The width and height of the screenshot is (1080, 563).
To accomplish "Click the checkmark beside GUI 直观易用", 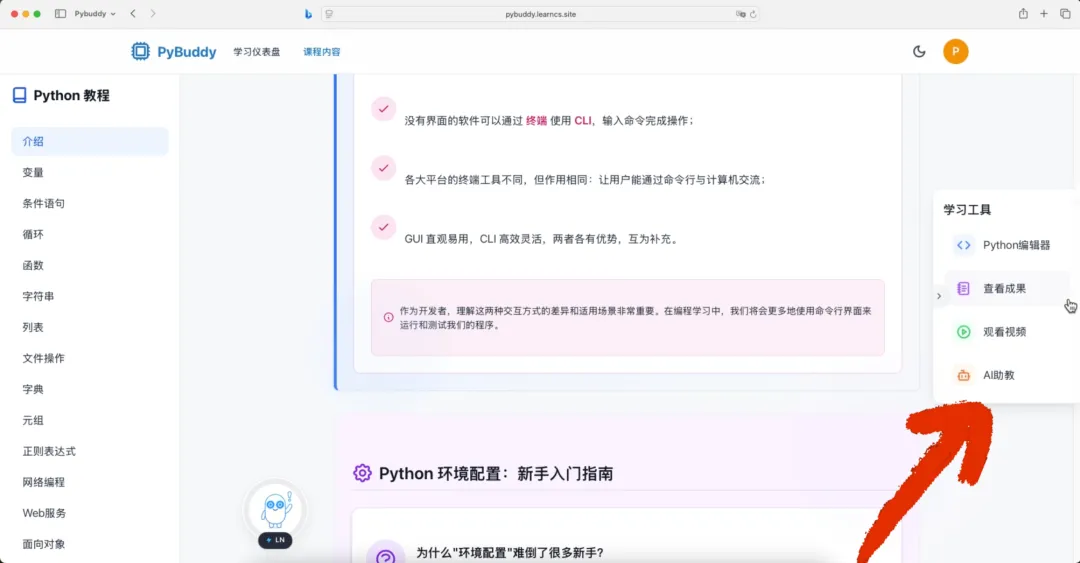I will [x=384, y=227].
